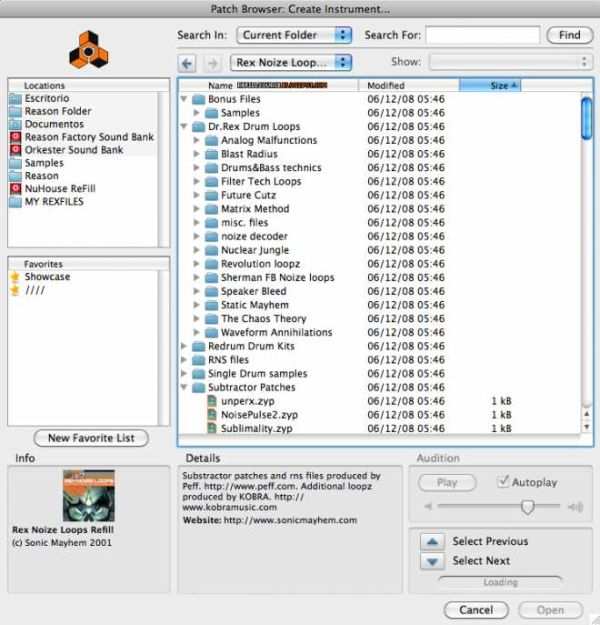Select the noize decoder folder row
600x625 pixels.
[x=381, y=236]
